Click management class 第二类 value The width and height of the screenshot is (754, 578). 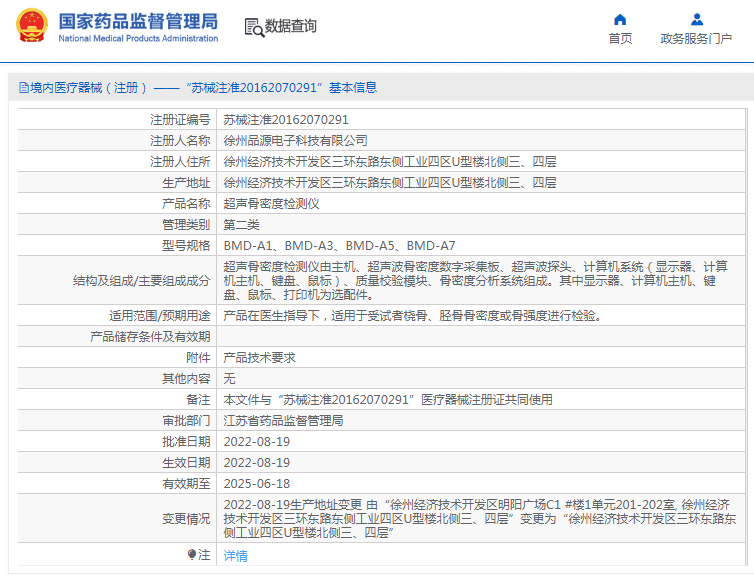coord(241,225)
